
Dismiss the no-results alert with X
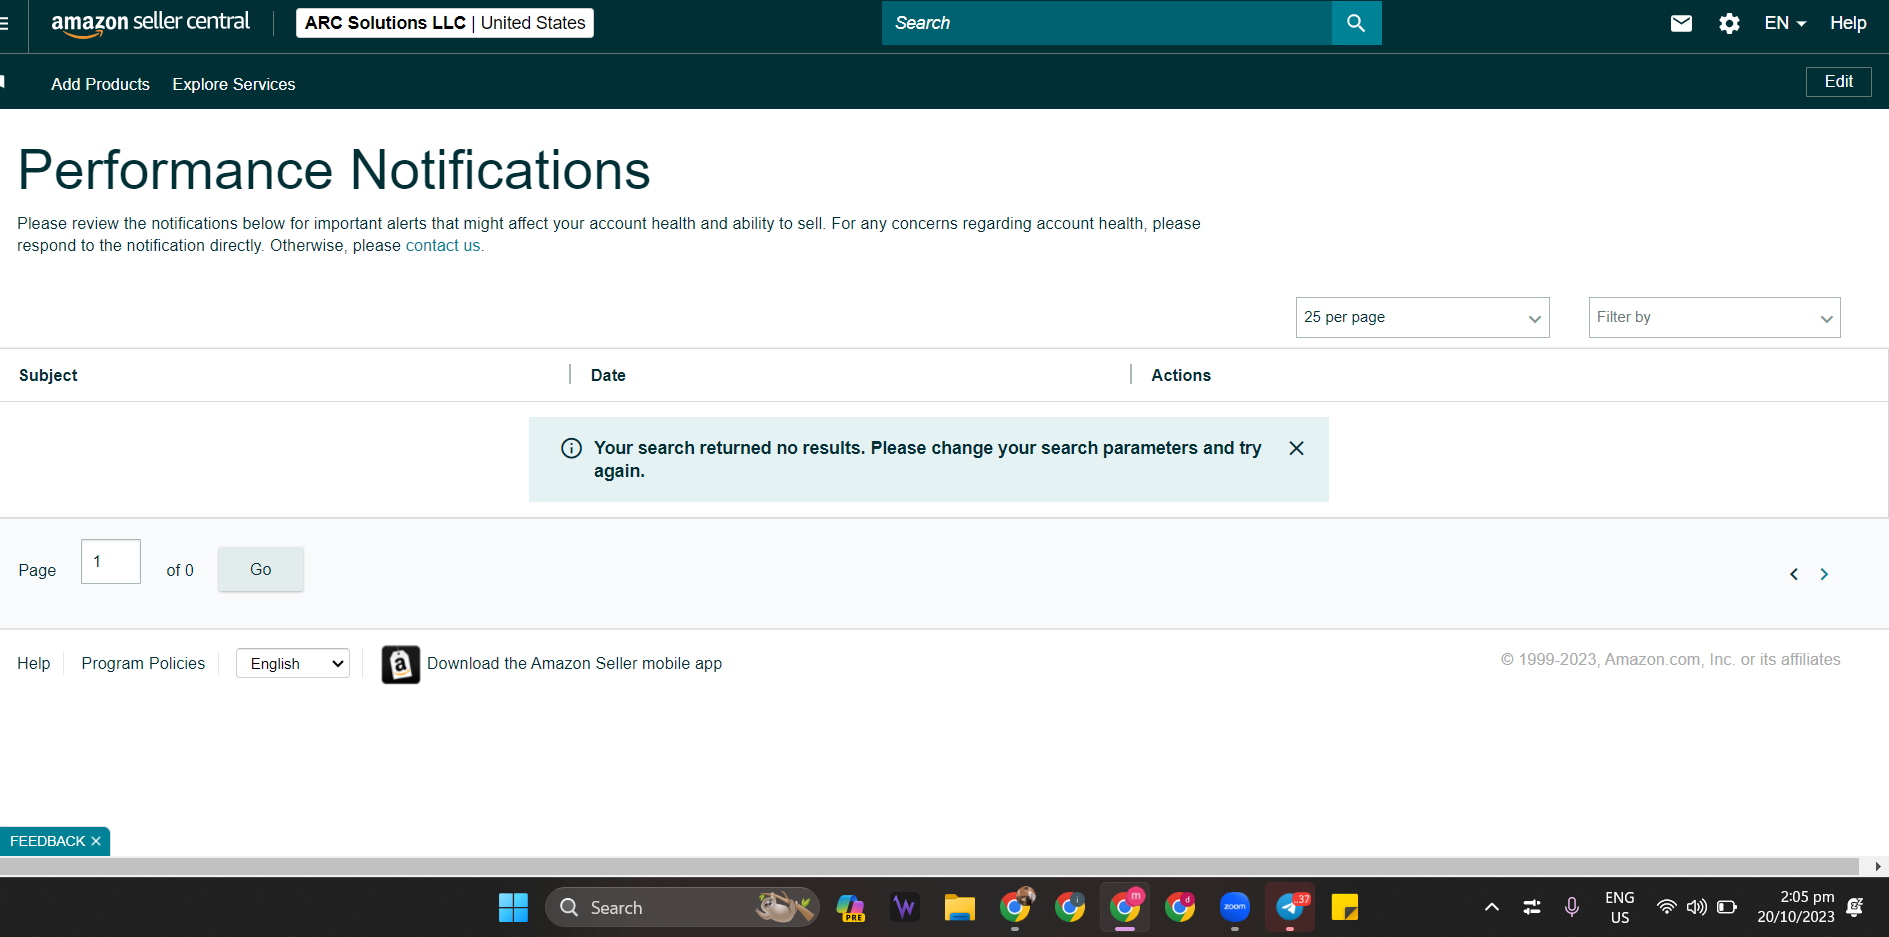[1296, 448]
